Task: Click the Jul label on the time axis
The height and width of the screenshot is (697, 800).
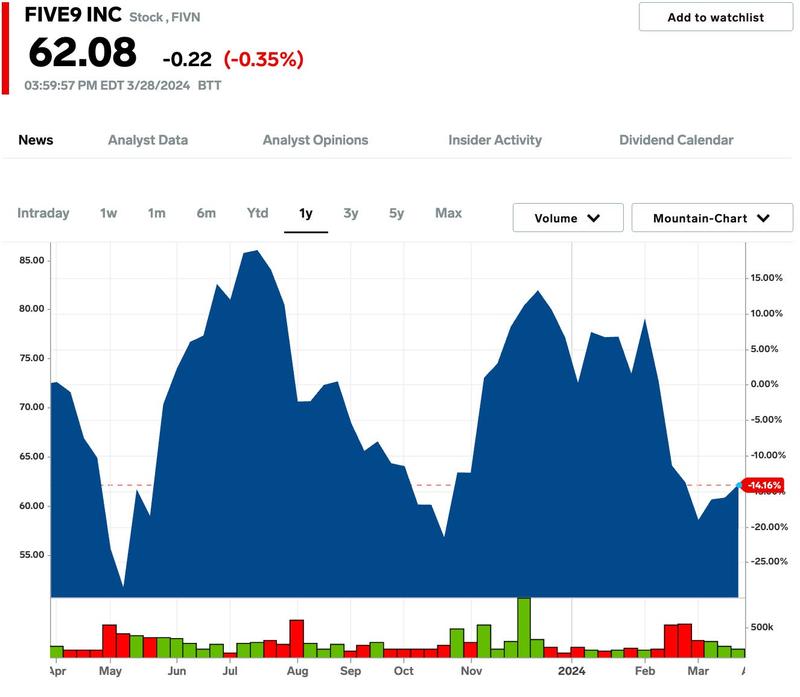Action: coord(230,671)
